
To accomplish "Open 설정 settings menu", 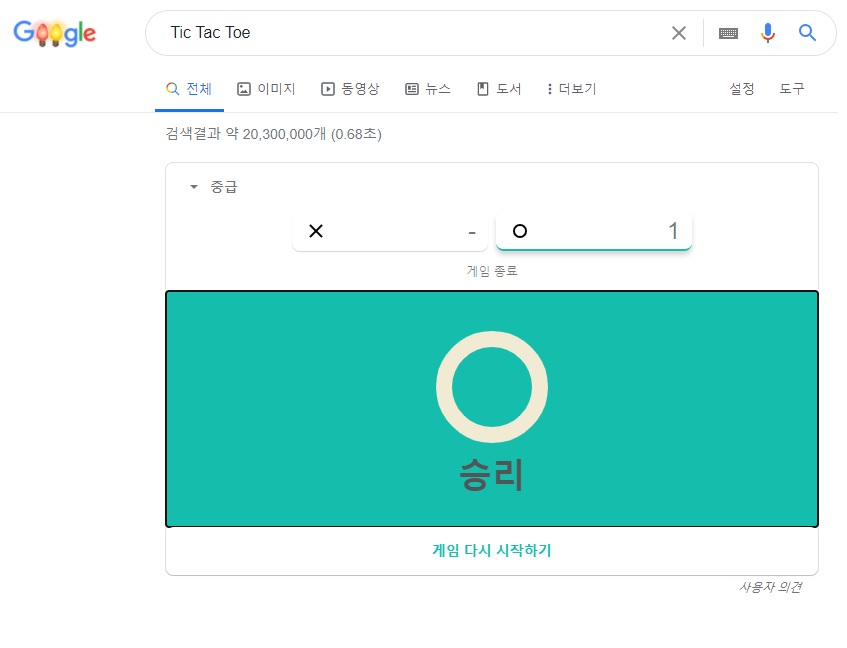I will (742, 89).
